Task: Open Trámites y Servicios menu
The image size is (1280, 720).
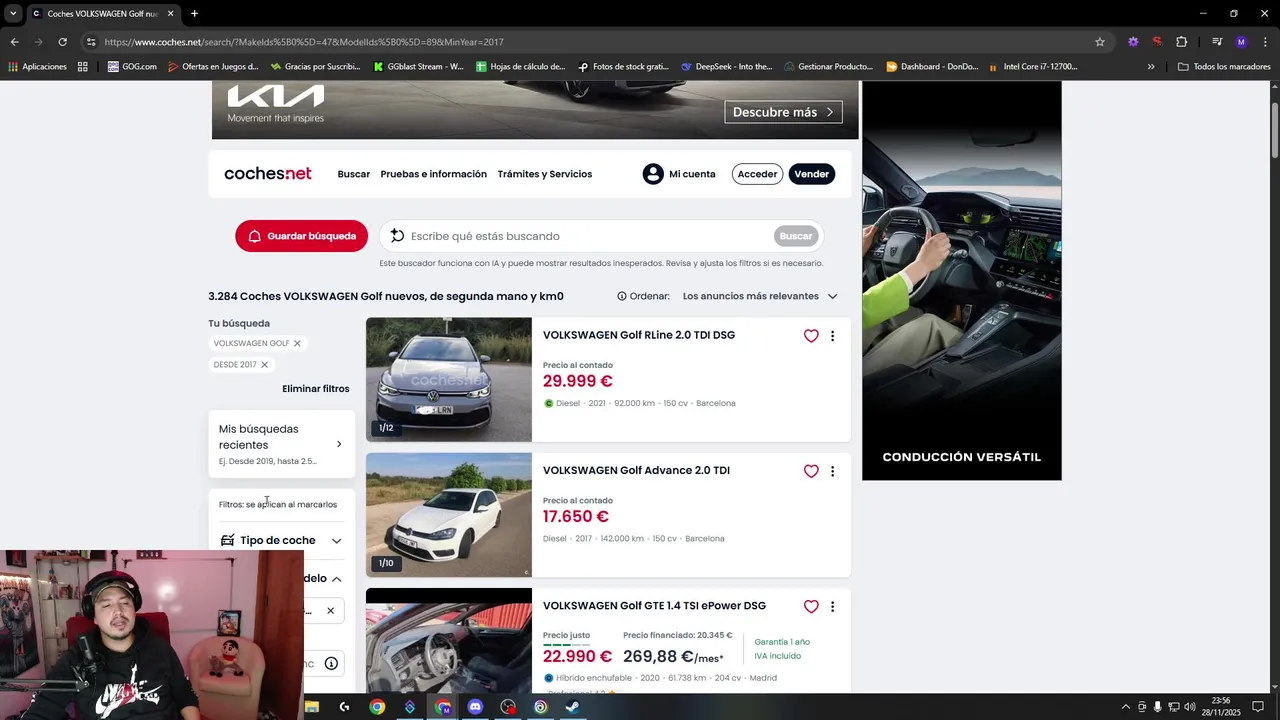Action: (x=545, y=174)
